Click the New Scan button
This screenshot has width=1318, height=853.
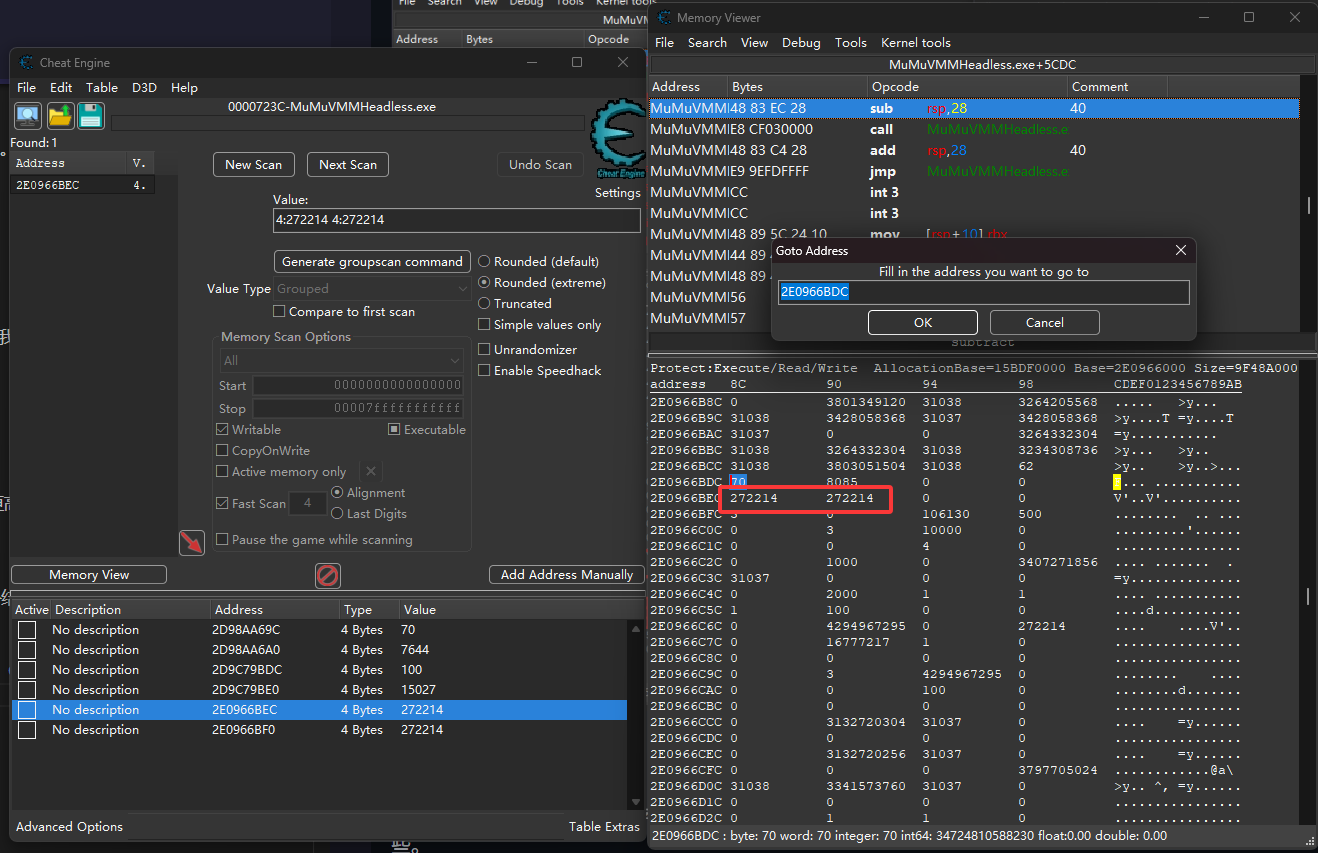254,165
